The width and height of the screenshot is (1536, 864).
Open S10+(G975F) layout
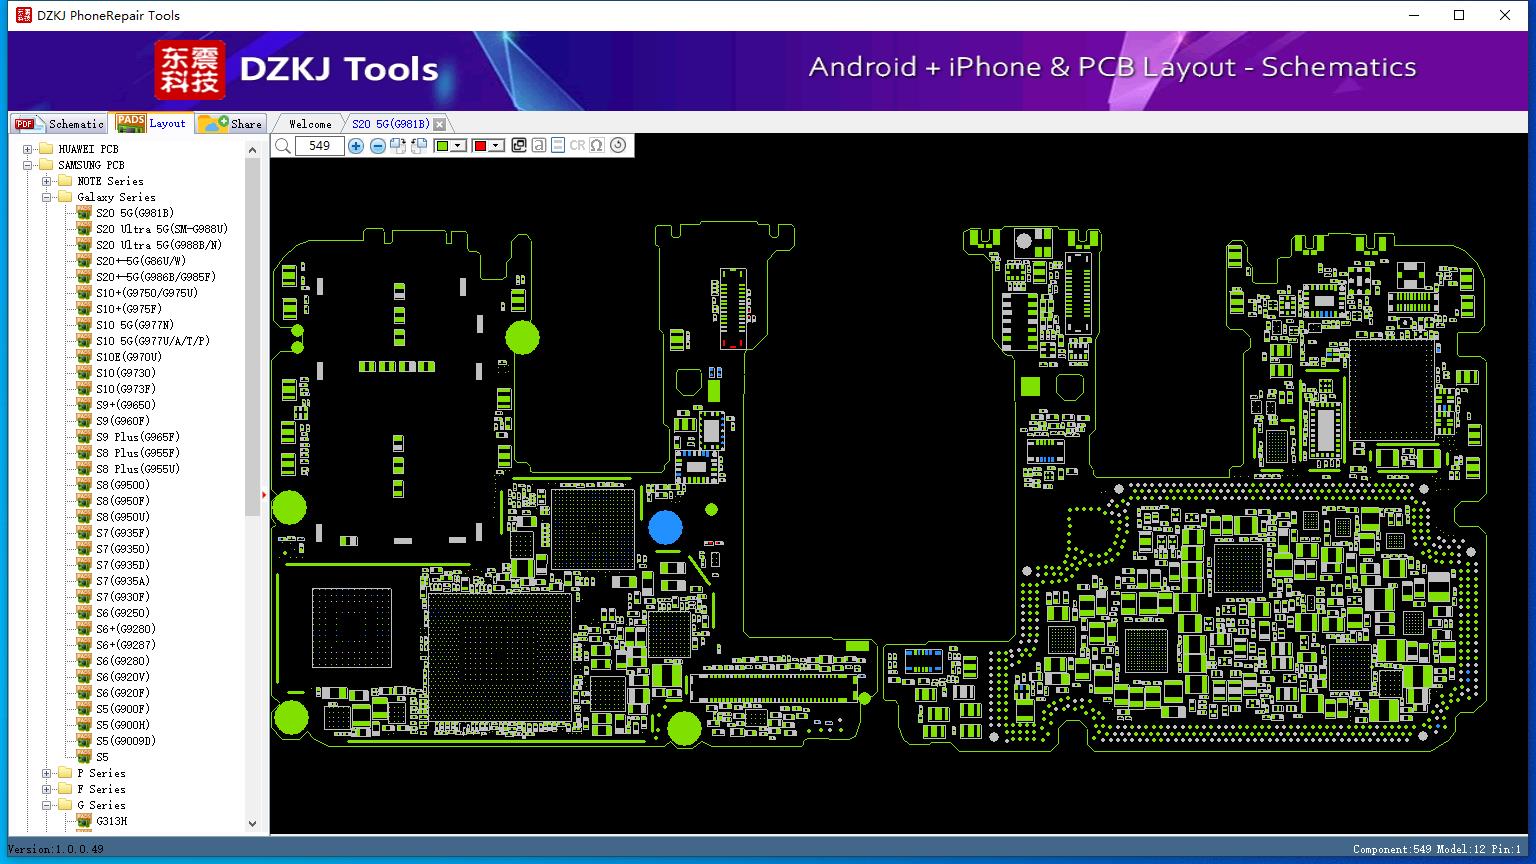coord(129,309)
